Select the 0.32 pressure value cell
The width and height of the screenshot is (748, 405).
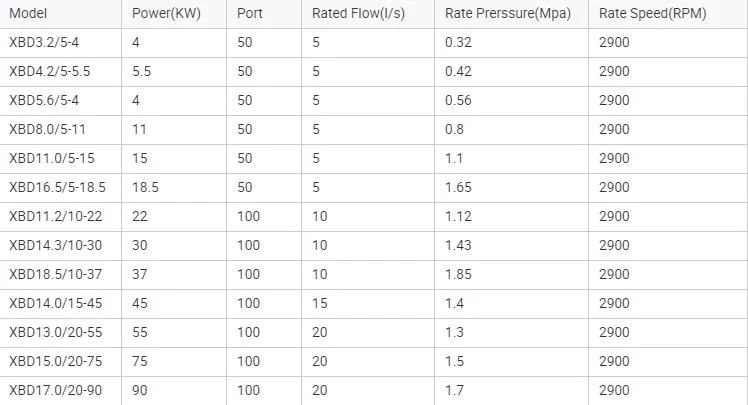click(458, 43)
